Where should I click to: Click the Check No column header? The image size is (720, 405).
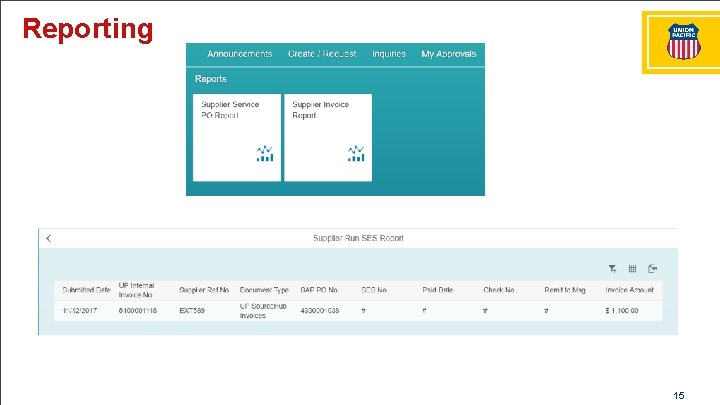tap(499, 290)
